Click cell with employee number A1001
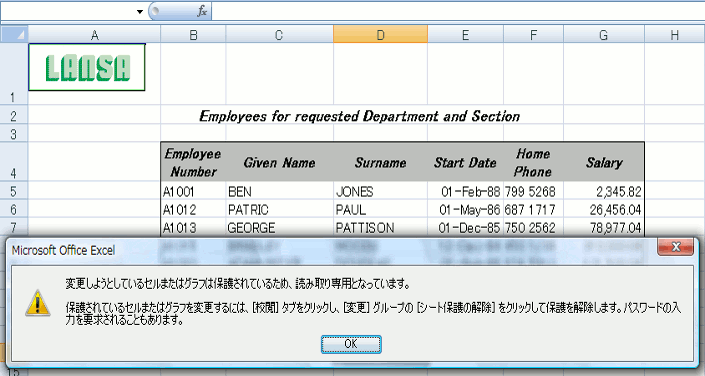 pyautogui.click(x=193, y=192)
